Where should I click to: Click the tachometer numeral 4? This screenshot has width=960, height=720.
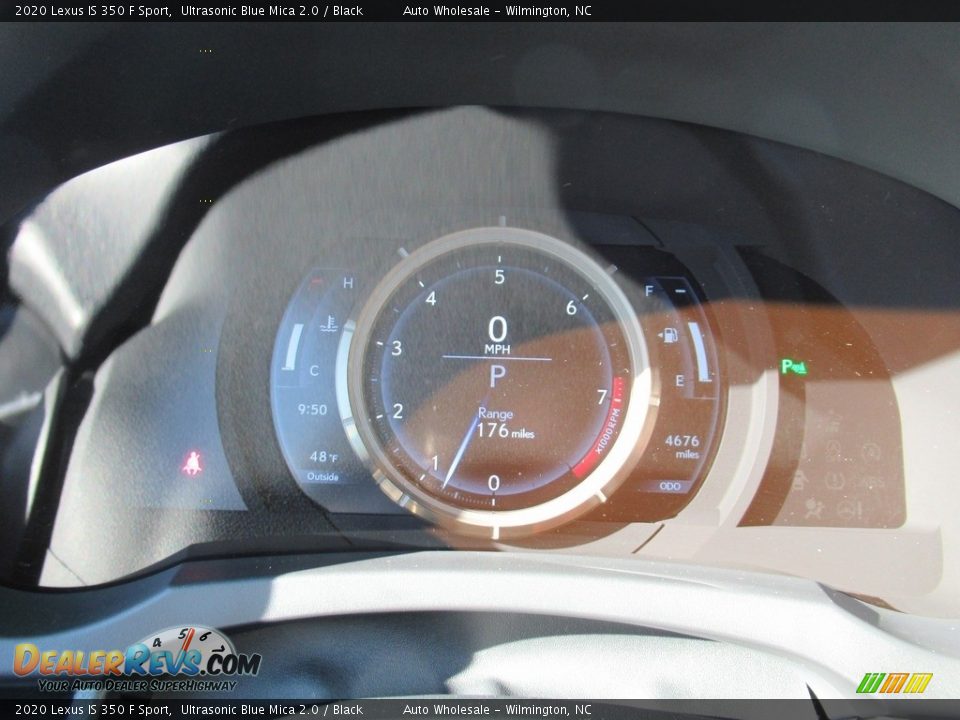click(x=431, y=299)
